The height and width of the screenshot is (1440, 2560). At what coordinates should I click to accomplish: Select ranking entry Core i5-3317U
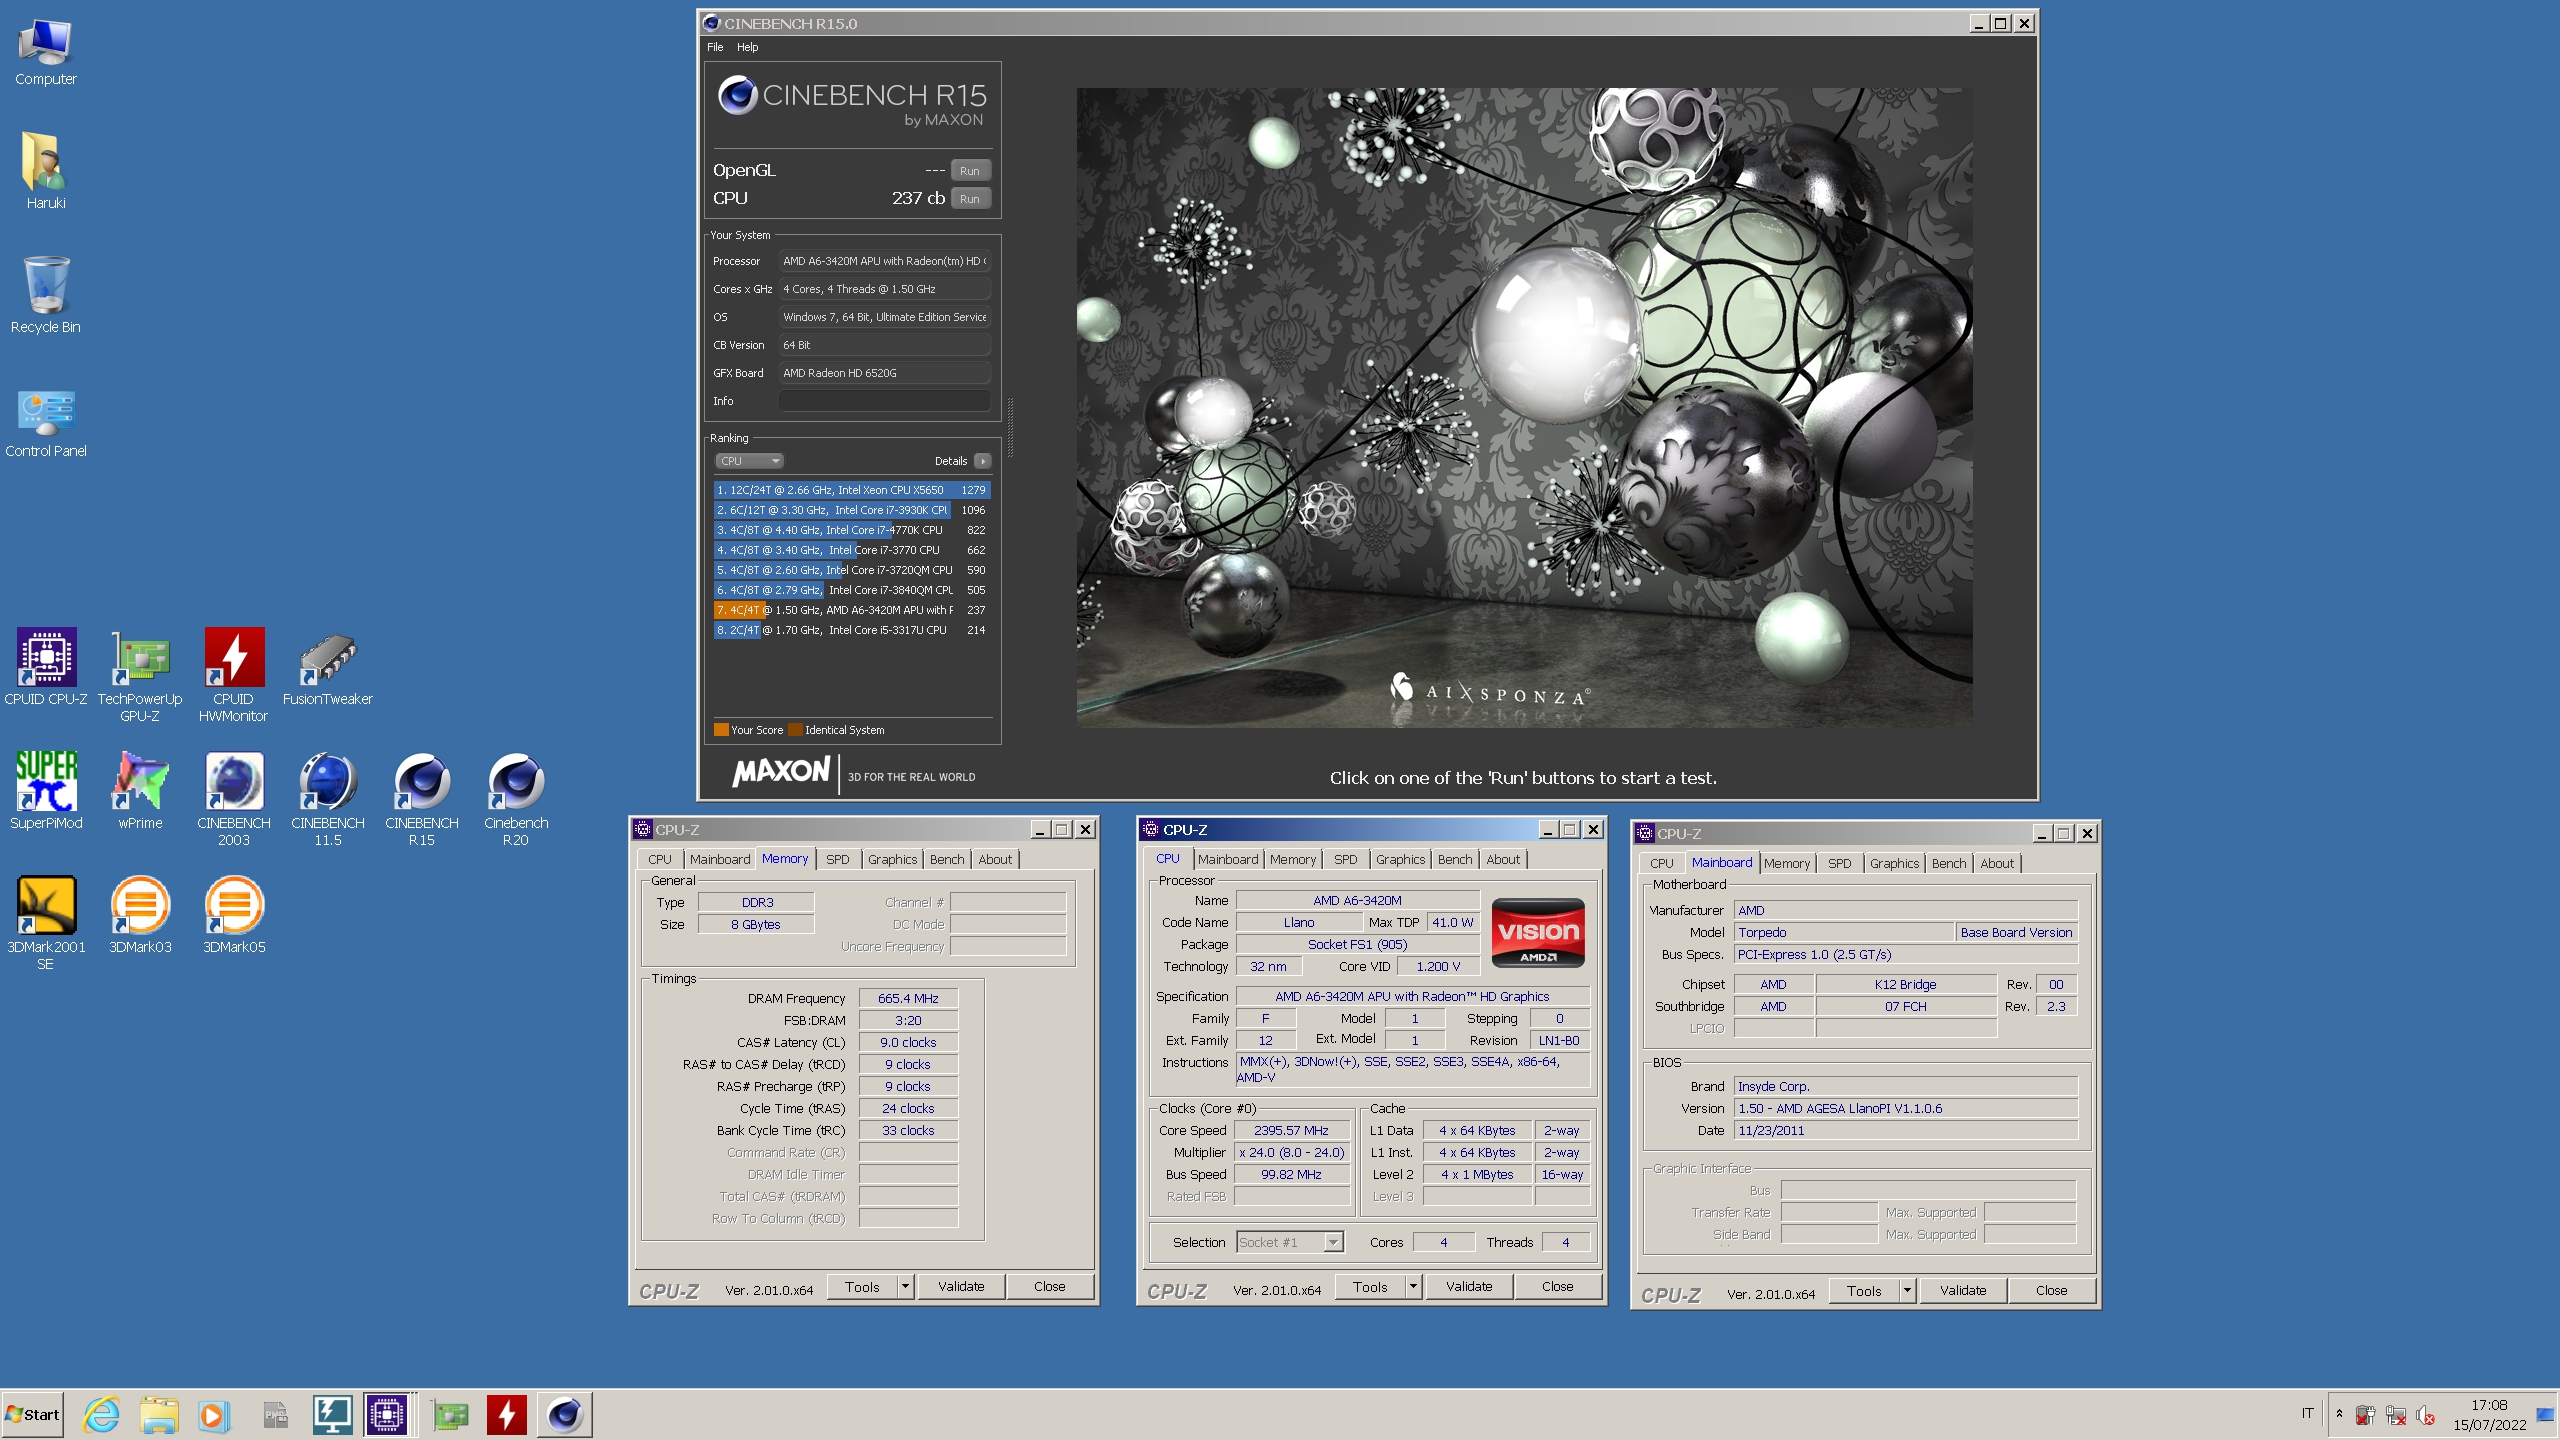852,630
